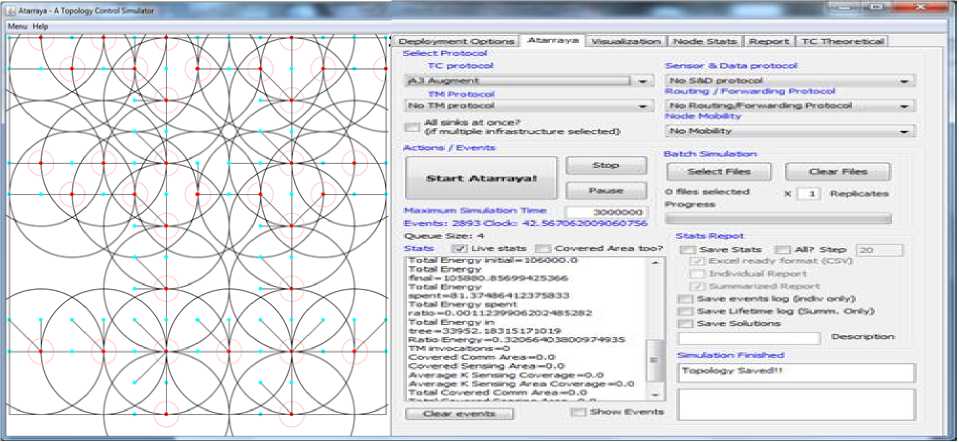The image size is (959, 442).
Task: Open the Help menu
Action: pyautogui.click(x=40, y=25)
